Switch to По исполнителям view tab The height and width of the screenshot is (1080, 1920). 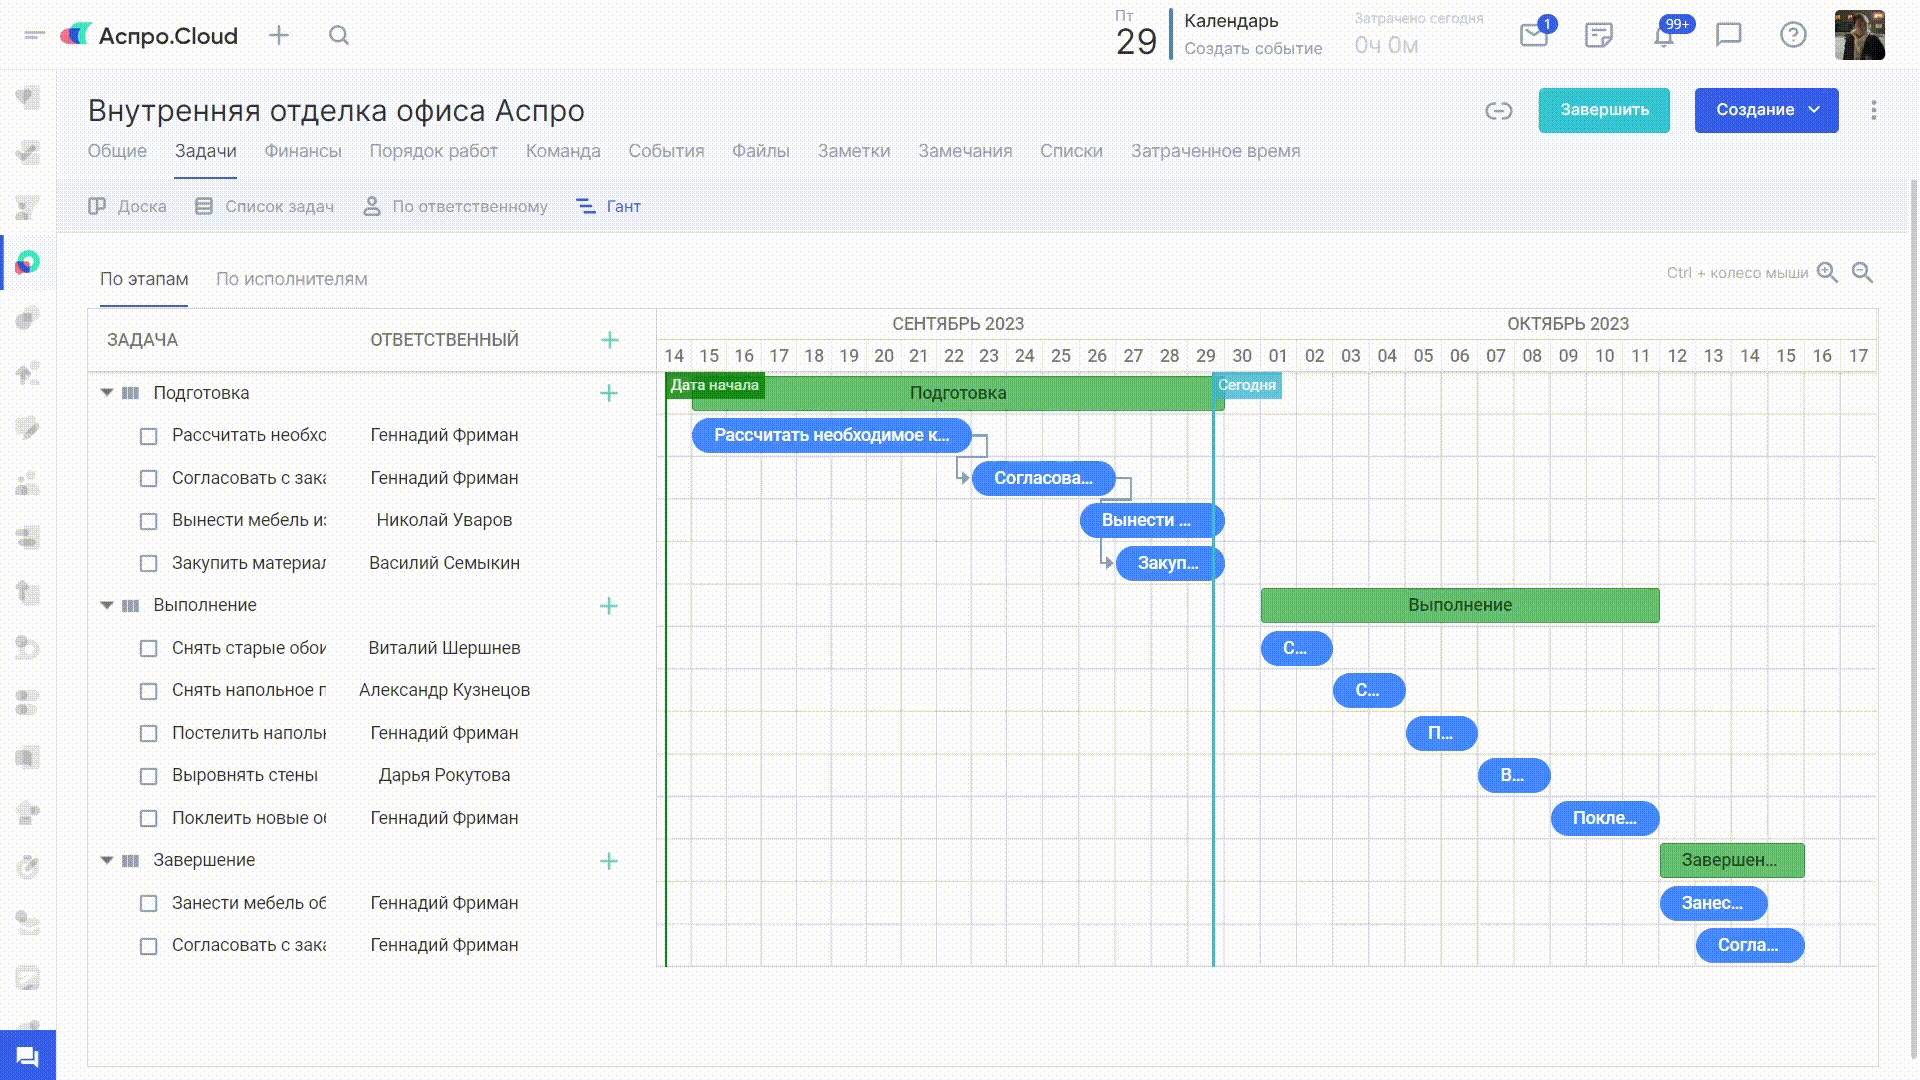[291, 279]
